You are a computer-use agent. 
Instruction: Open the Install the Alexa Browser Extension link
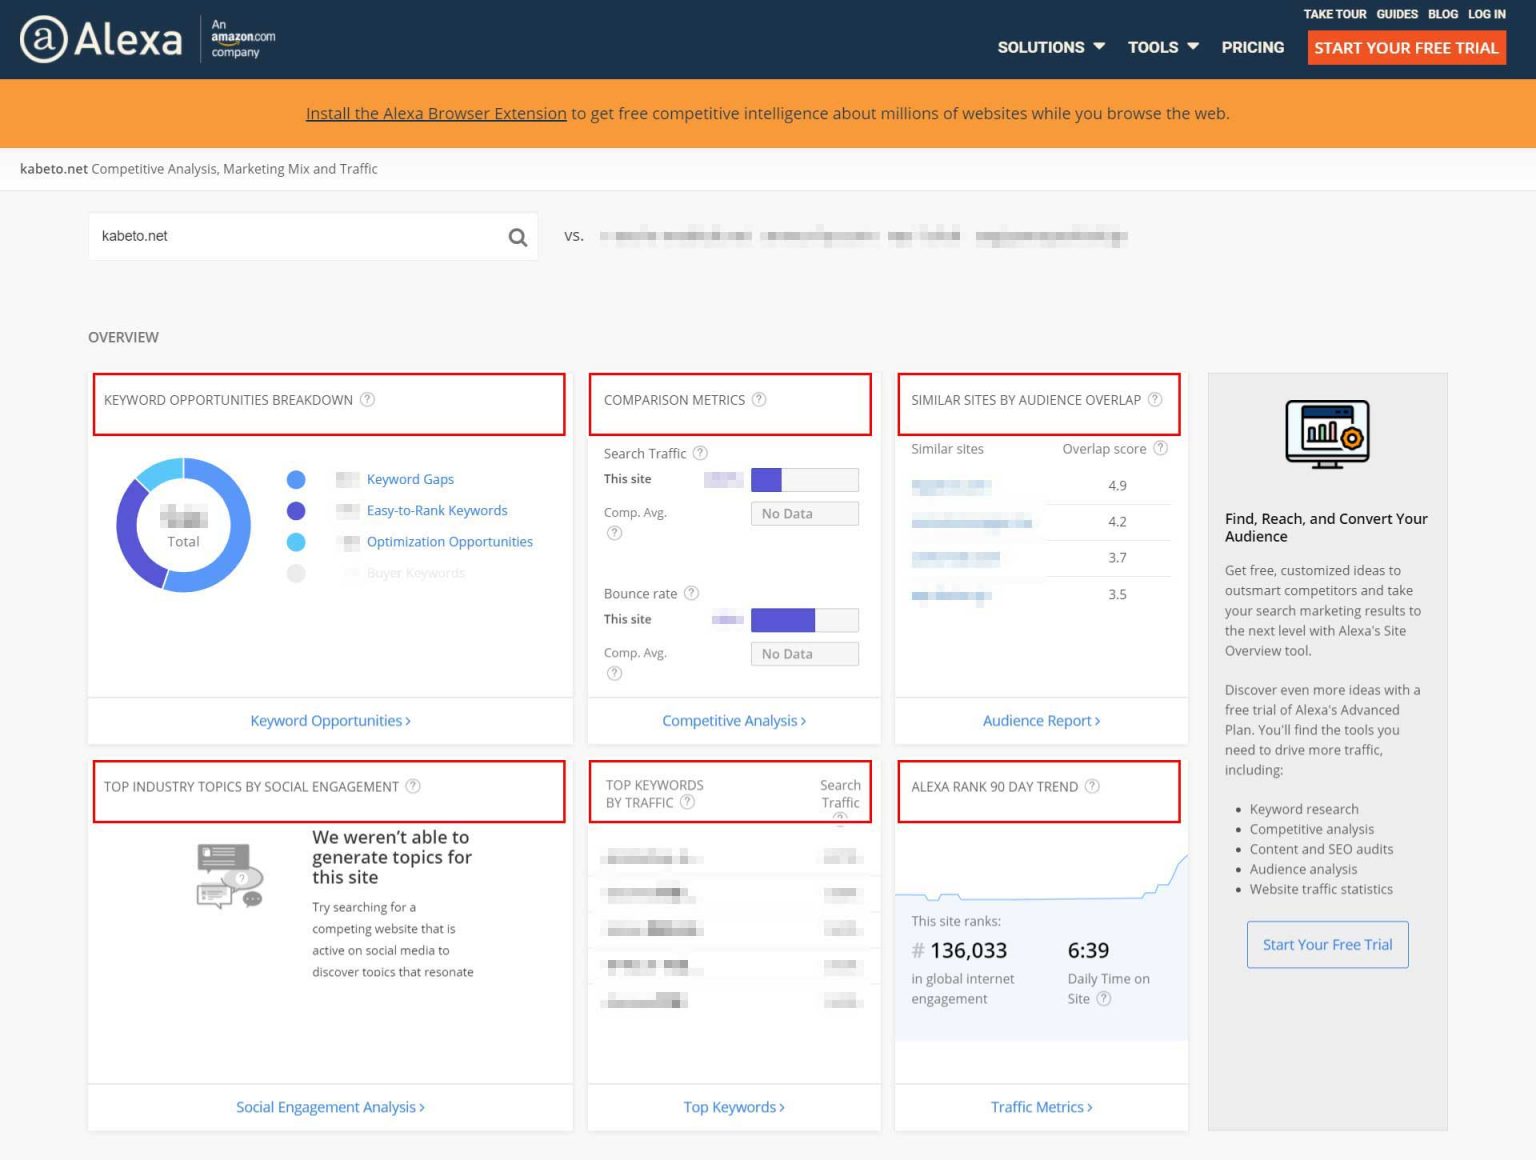[x=436, y=113]
